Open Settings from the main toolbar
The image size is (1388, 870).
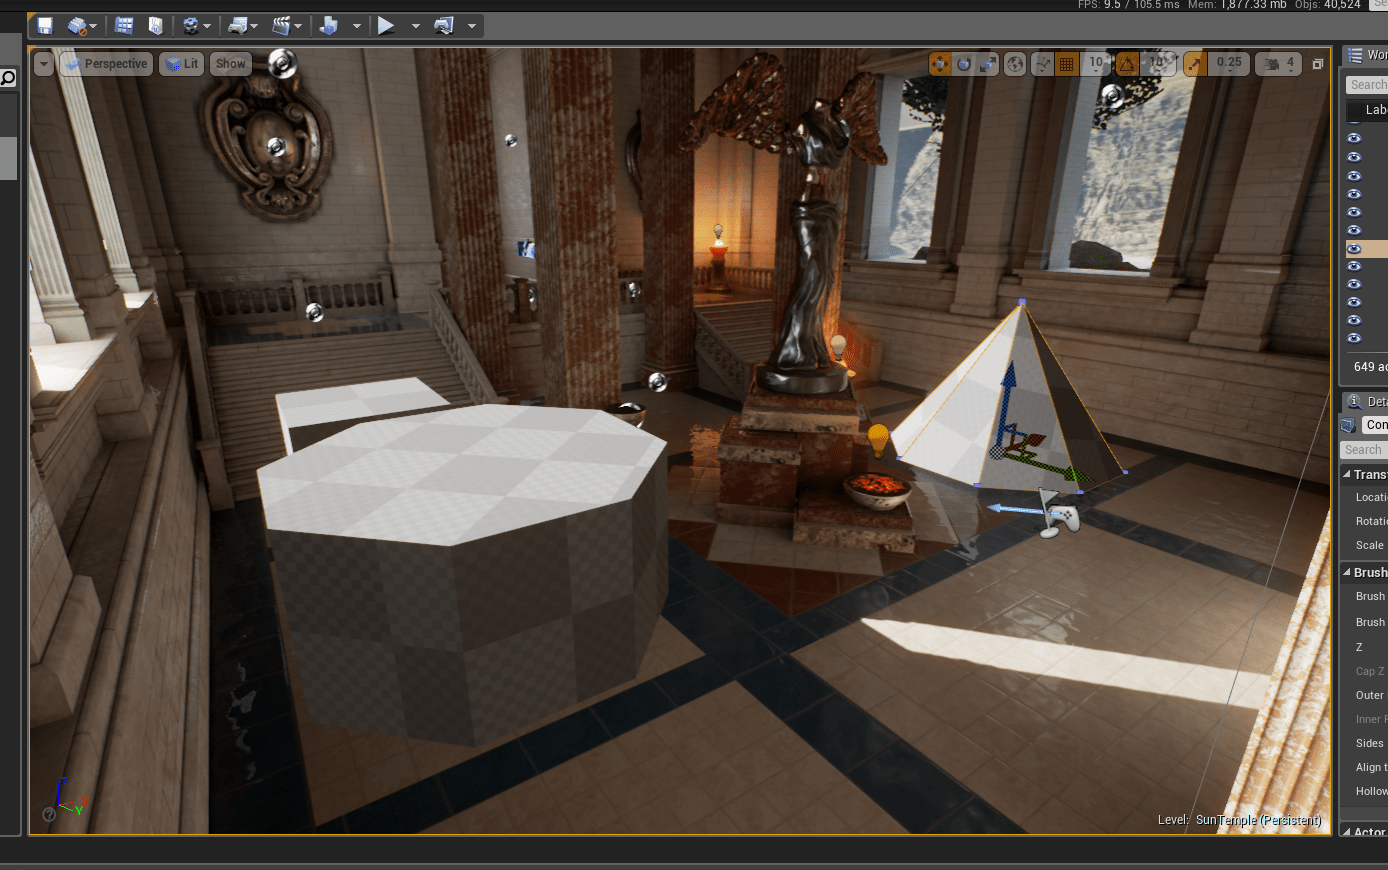pos(191,25)
